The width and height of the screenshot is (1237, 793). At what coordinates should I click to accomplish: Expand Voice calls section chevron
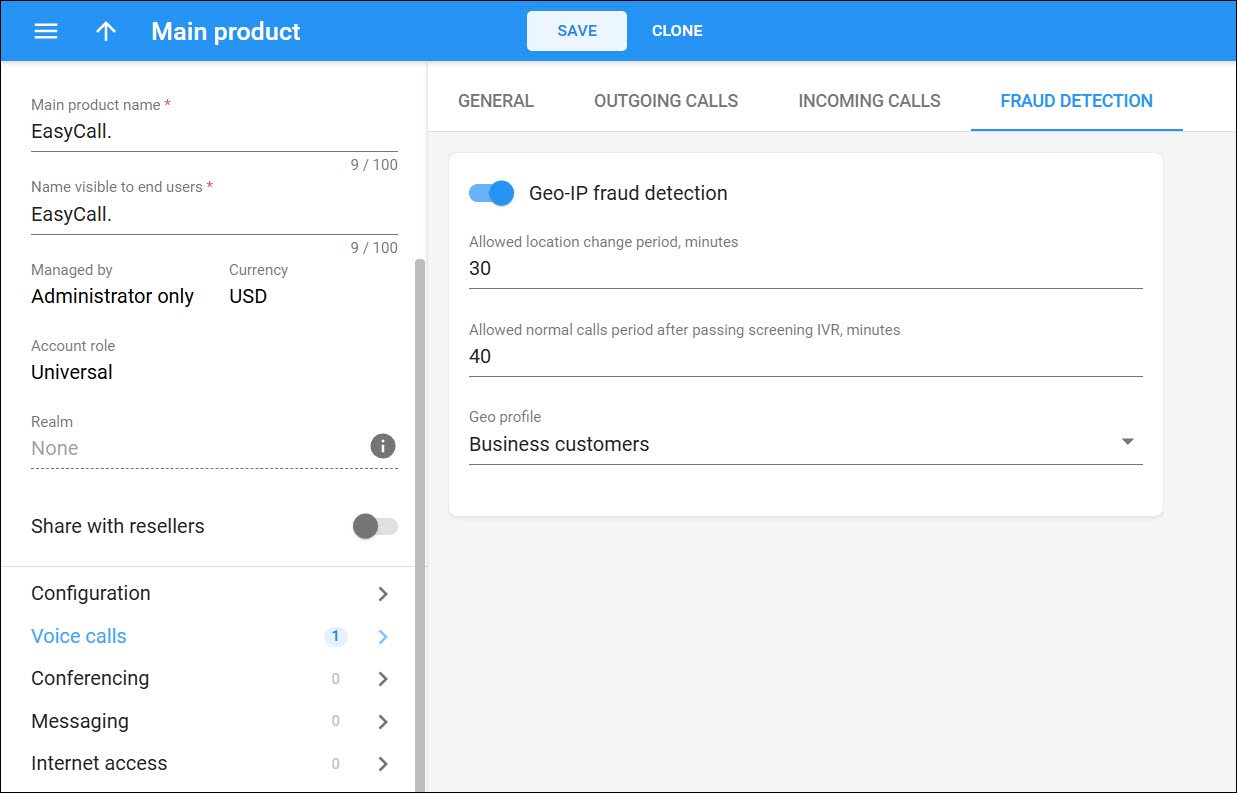pos(383,637)
